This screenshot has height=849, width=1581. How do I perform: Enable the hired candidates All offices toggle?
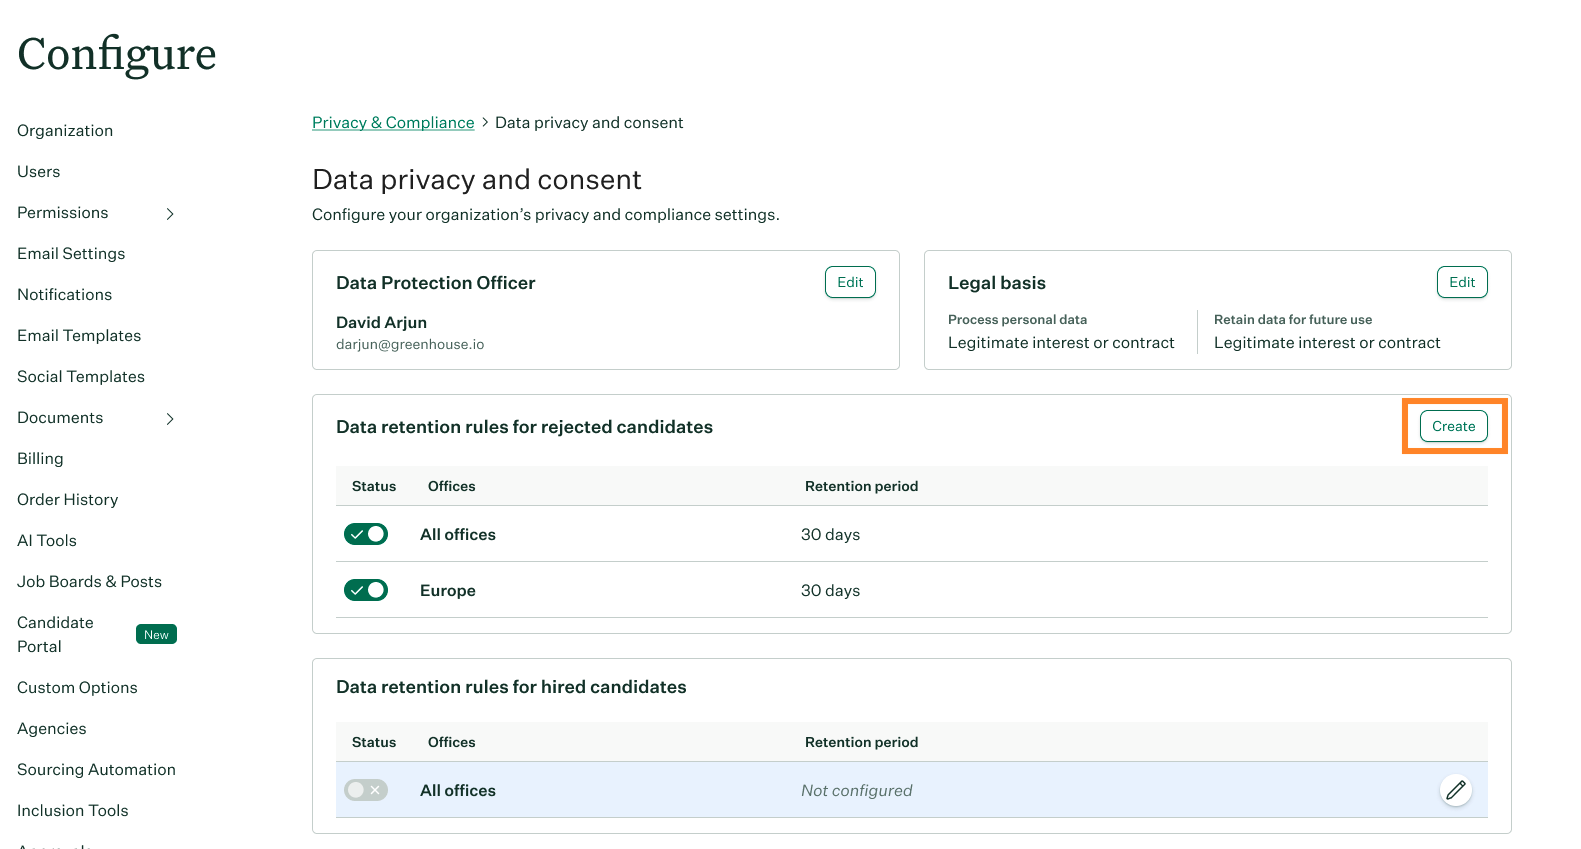point(366,790)
